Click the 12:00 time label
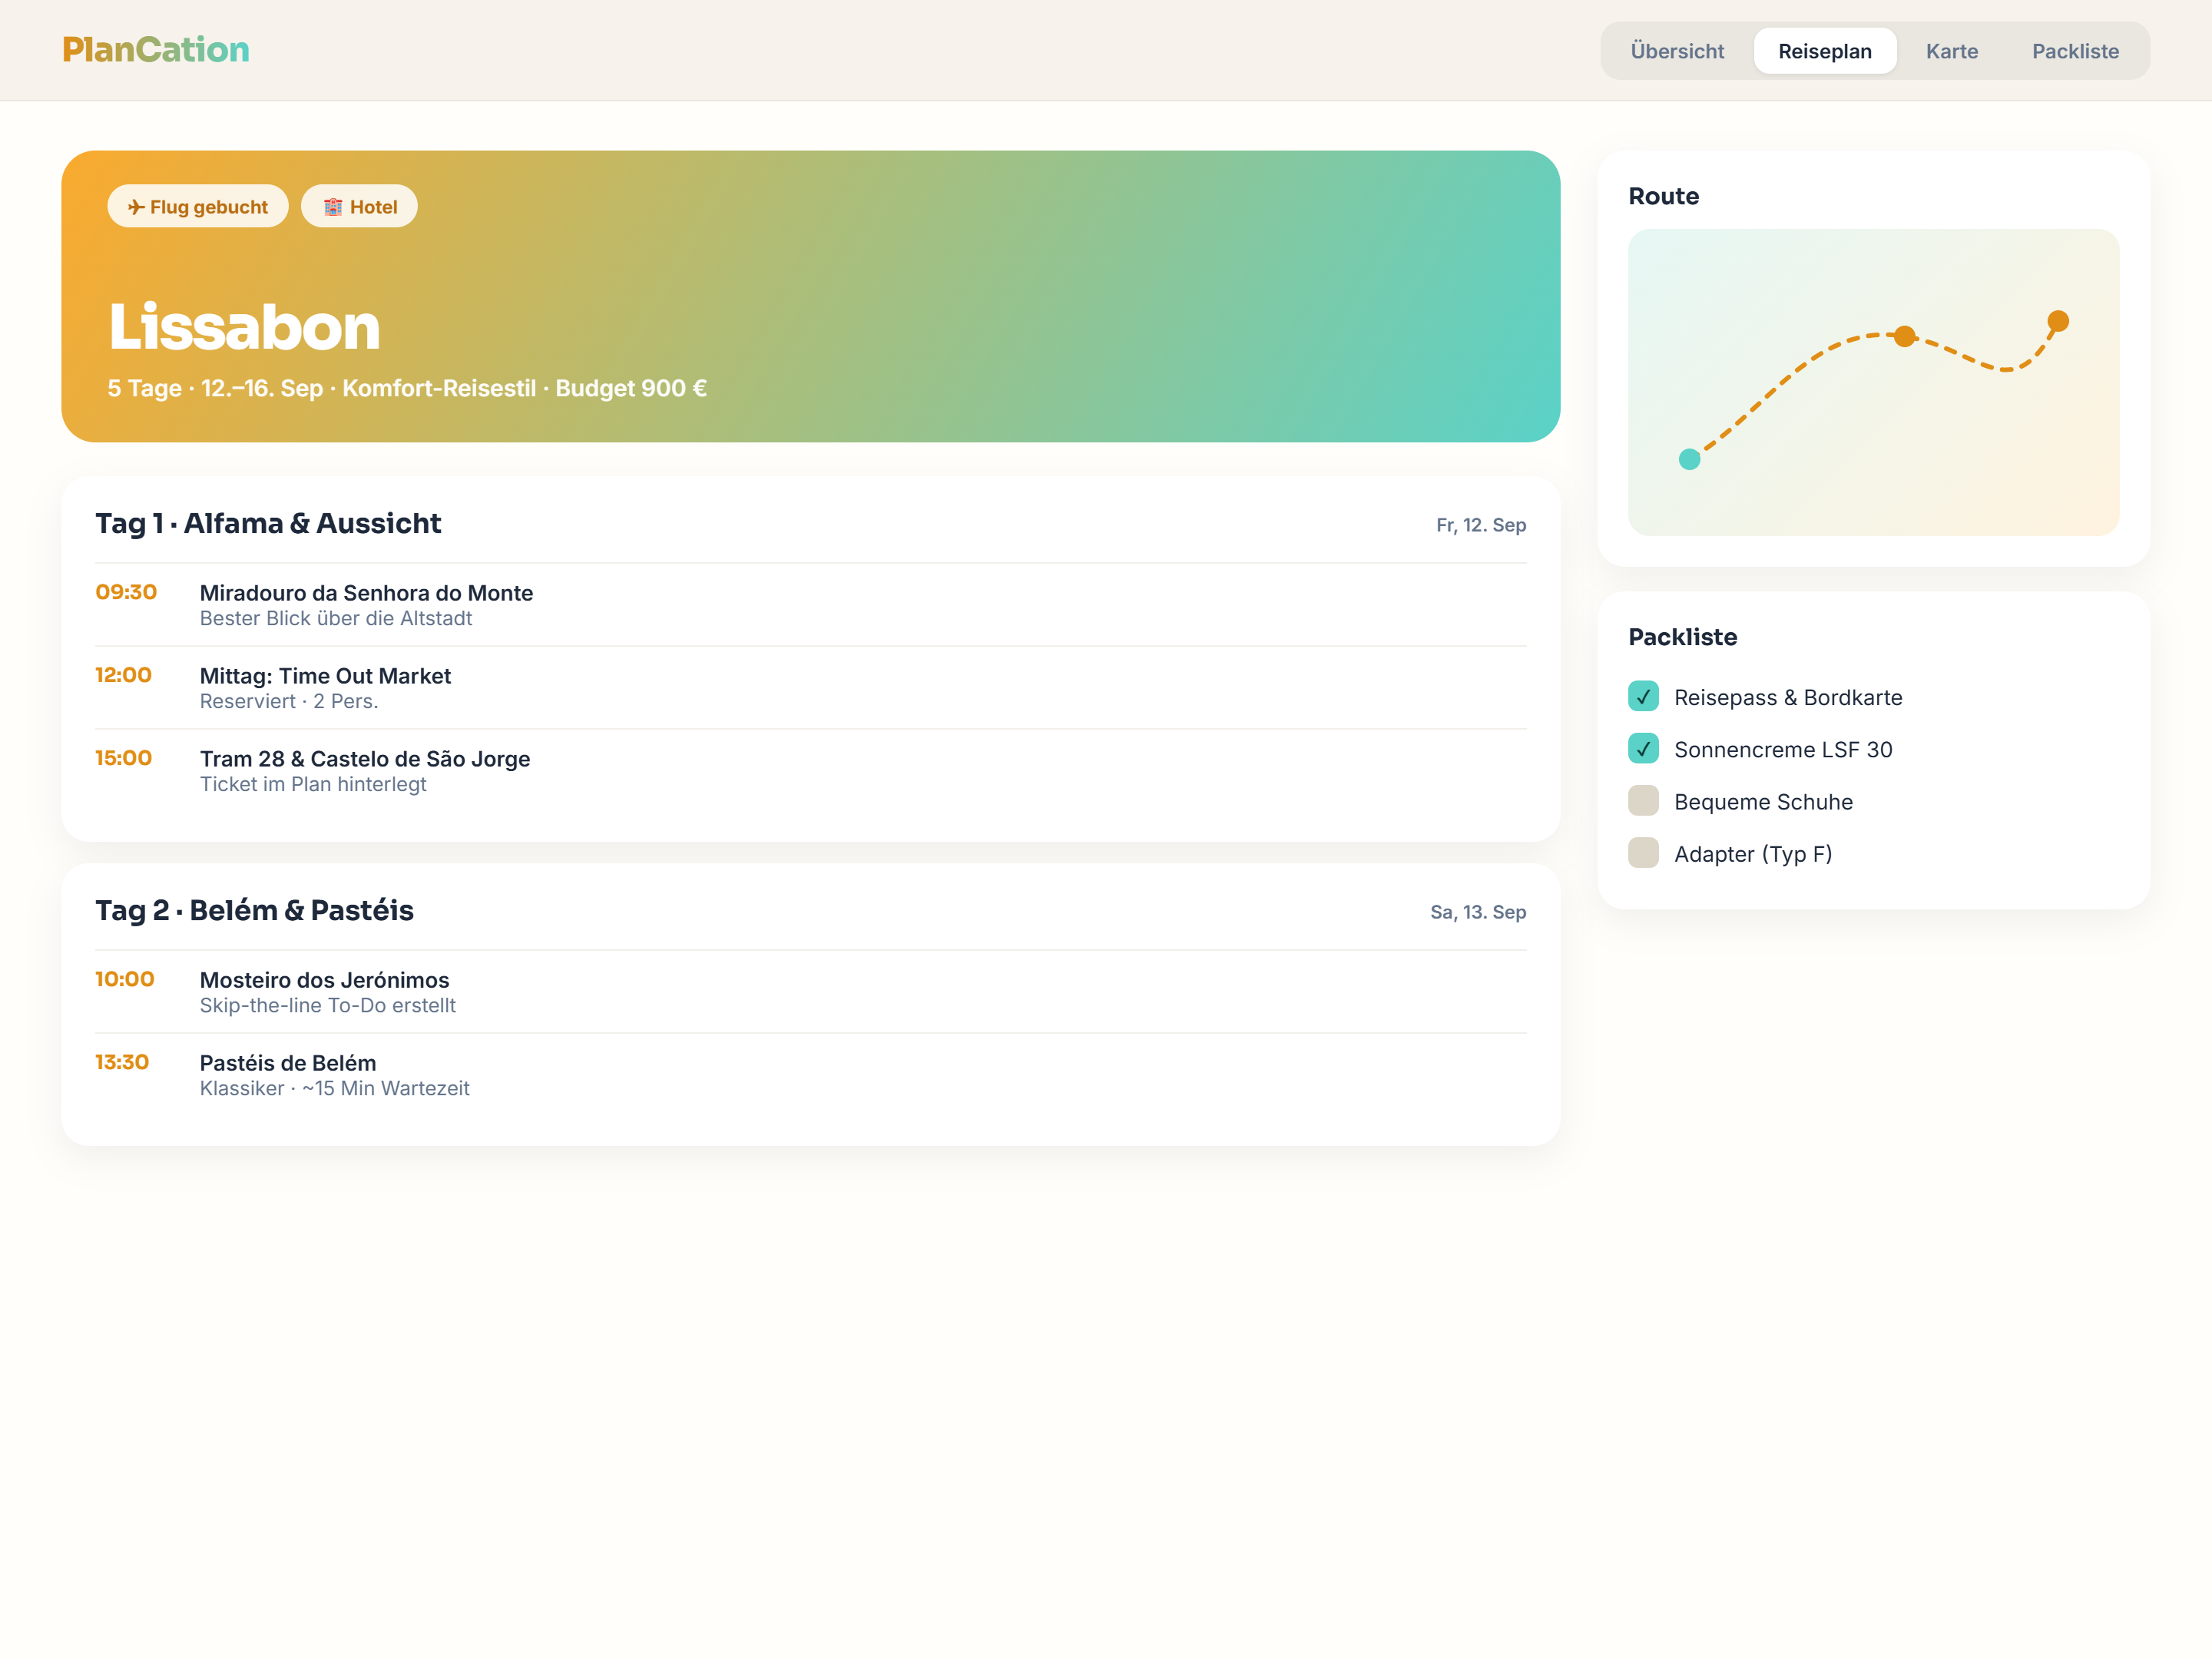This screenshot has height=1659, width=2212. (x=123, y=675)
